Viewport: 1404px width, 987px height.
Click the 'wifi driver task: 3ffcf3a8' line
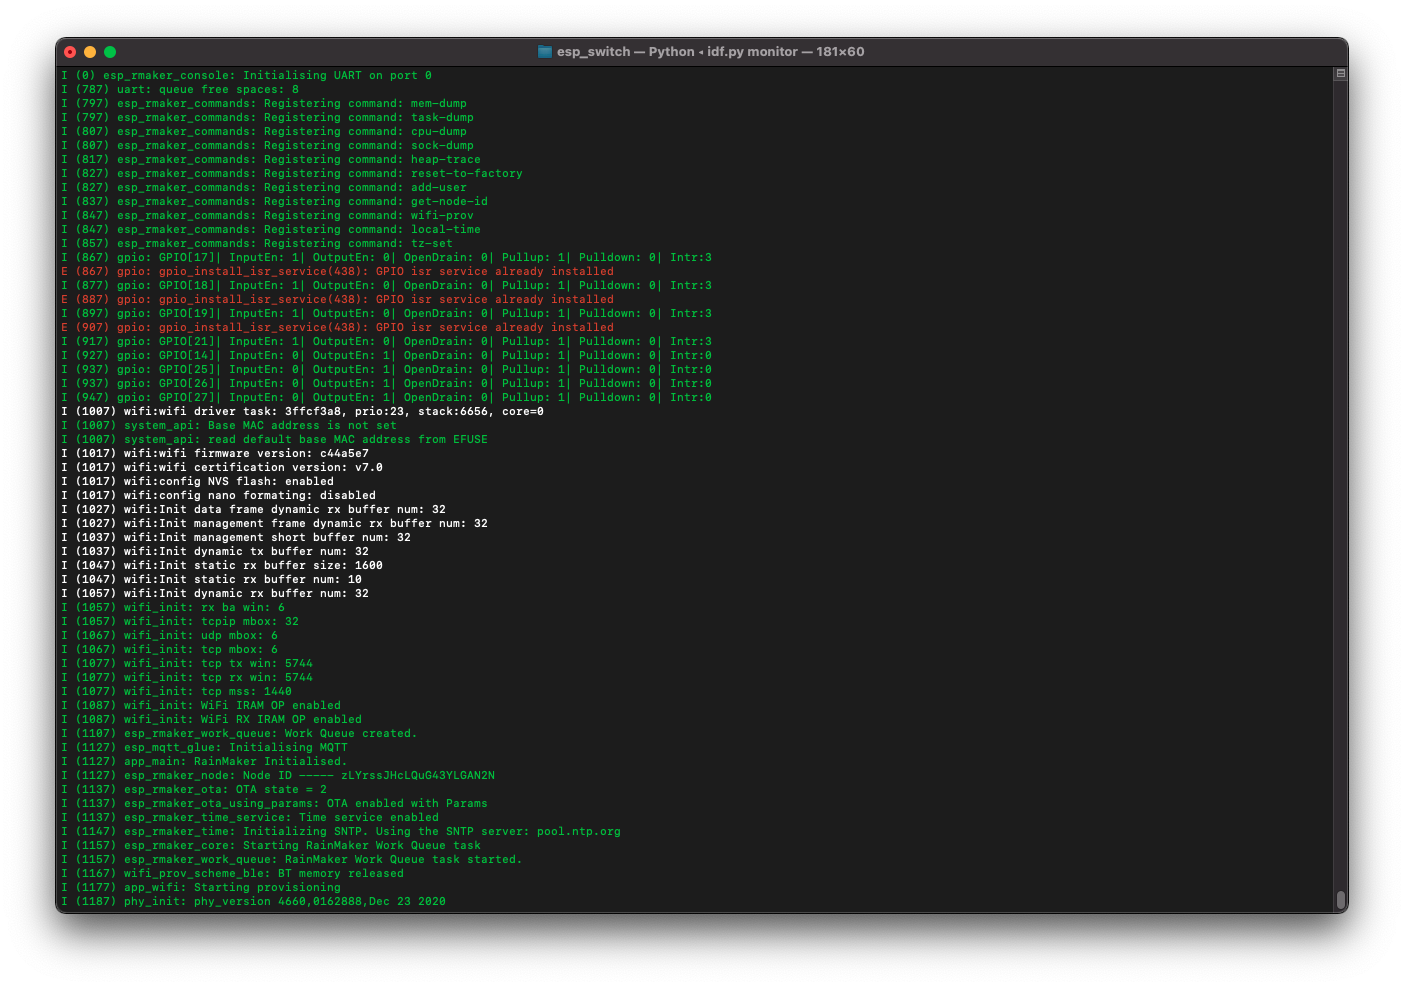(303, 411)
